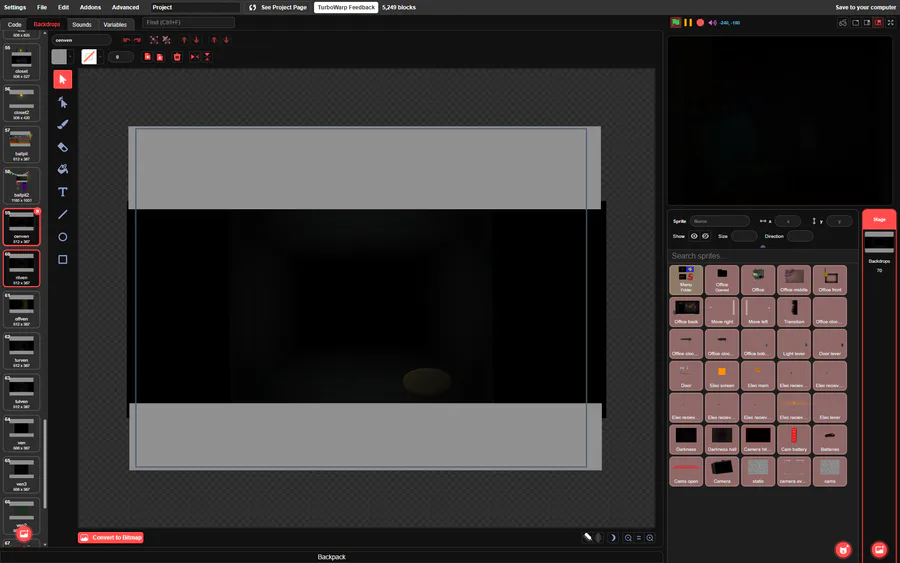Screen dimensions: 900x563
Task: Click the Ungroup objects icon
Action: pyautogui.click(x=166, y=40)
